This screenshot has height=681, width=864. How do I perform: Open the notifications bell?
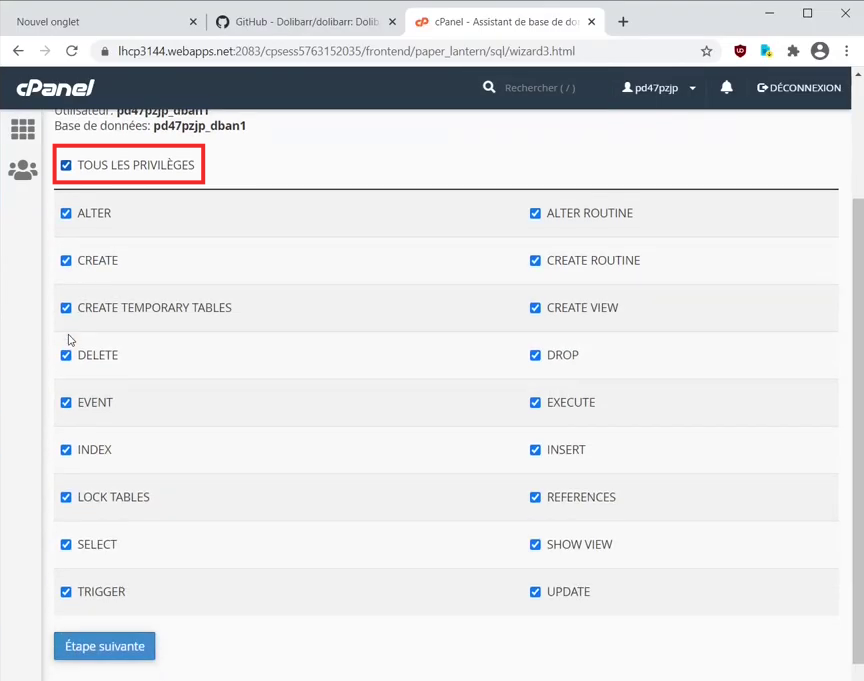[727, 88]
